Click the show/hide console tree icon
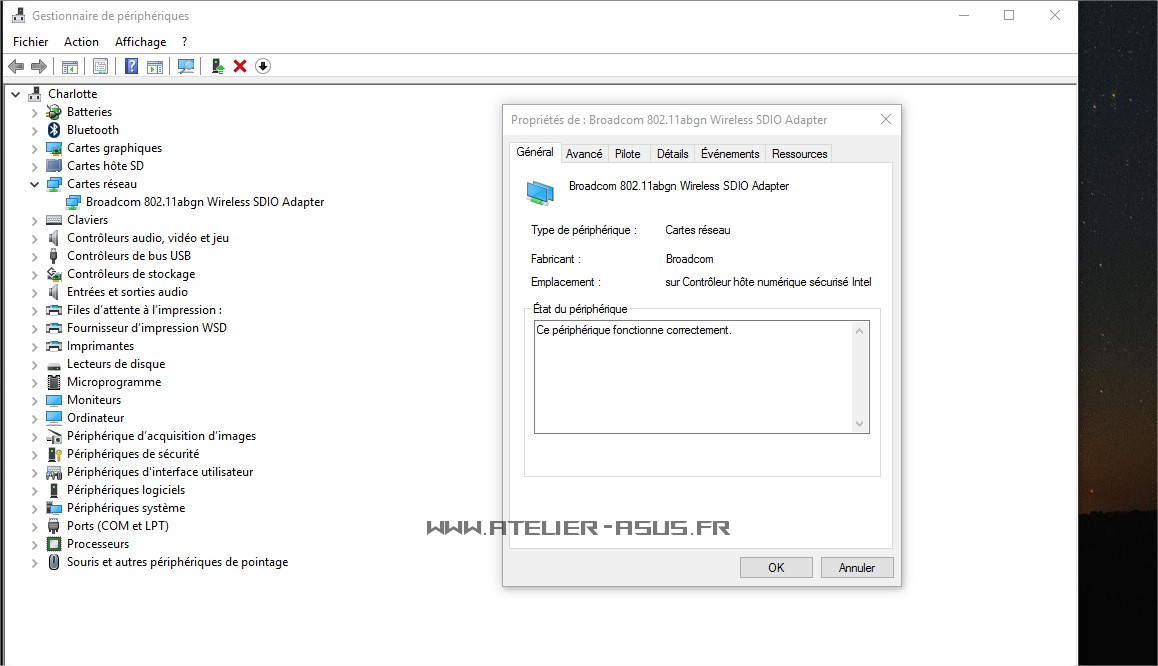This screenshot has width=1158, height=666. click(69, 66)
